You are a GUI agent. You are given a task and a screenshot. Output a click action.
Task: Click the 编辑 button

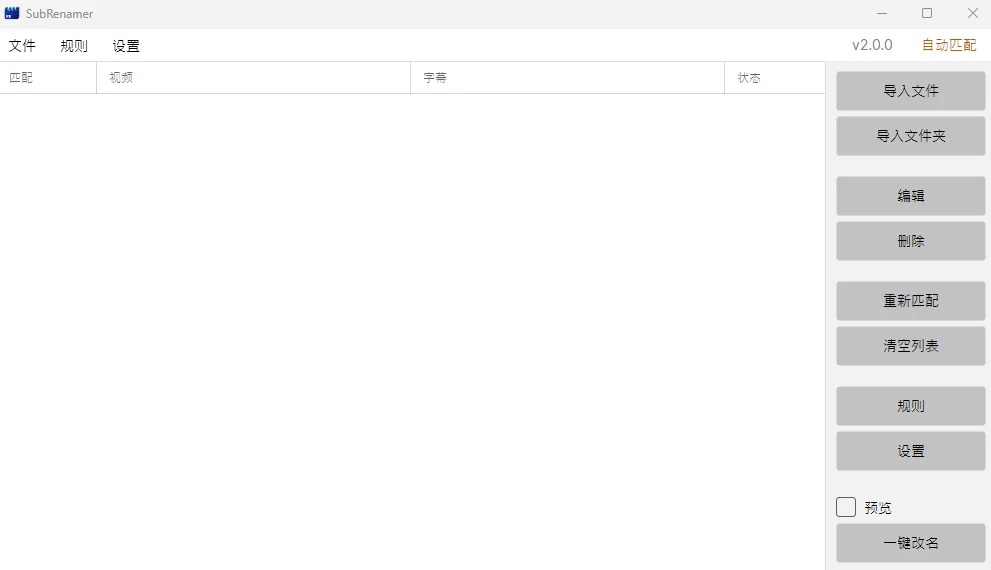click(910, 196)
